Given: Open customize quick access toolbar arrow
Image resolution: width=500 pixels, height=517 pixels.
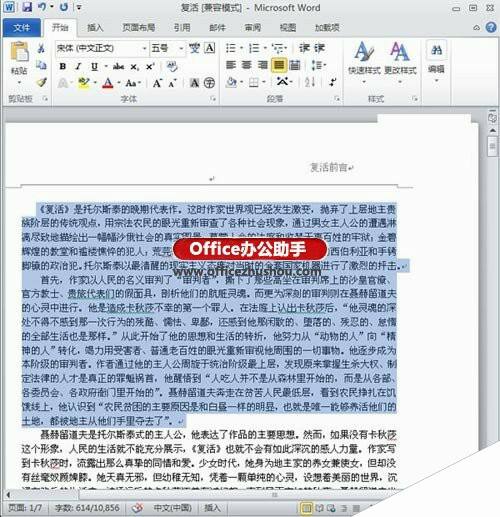Looking at the screenshot, I should (79, 7).
